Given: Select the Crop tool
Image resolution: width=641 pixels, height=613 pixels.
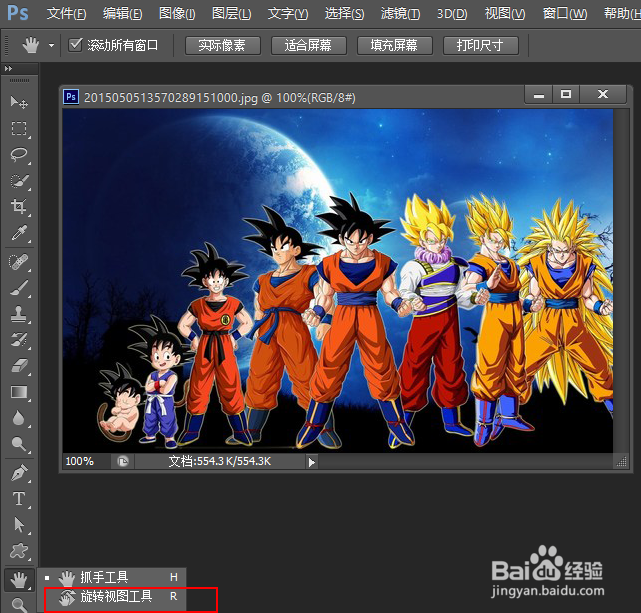Looking at the screenshot, I should coord(19,206).
